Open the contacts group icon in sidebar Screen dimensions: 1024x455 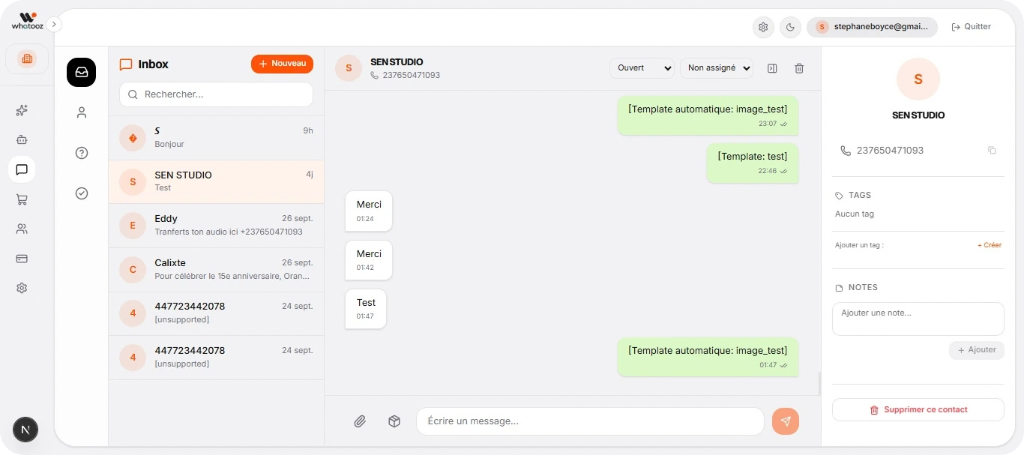pyautogui.click(x=22, y=229)
